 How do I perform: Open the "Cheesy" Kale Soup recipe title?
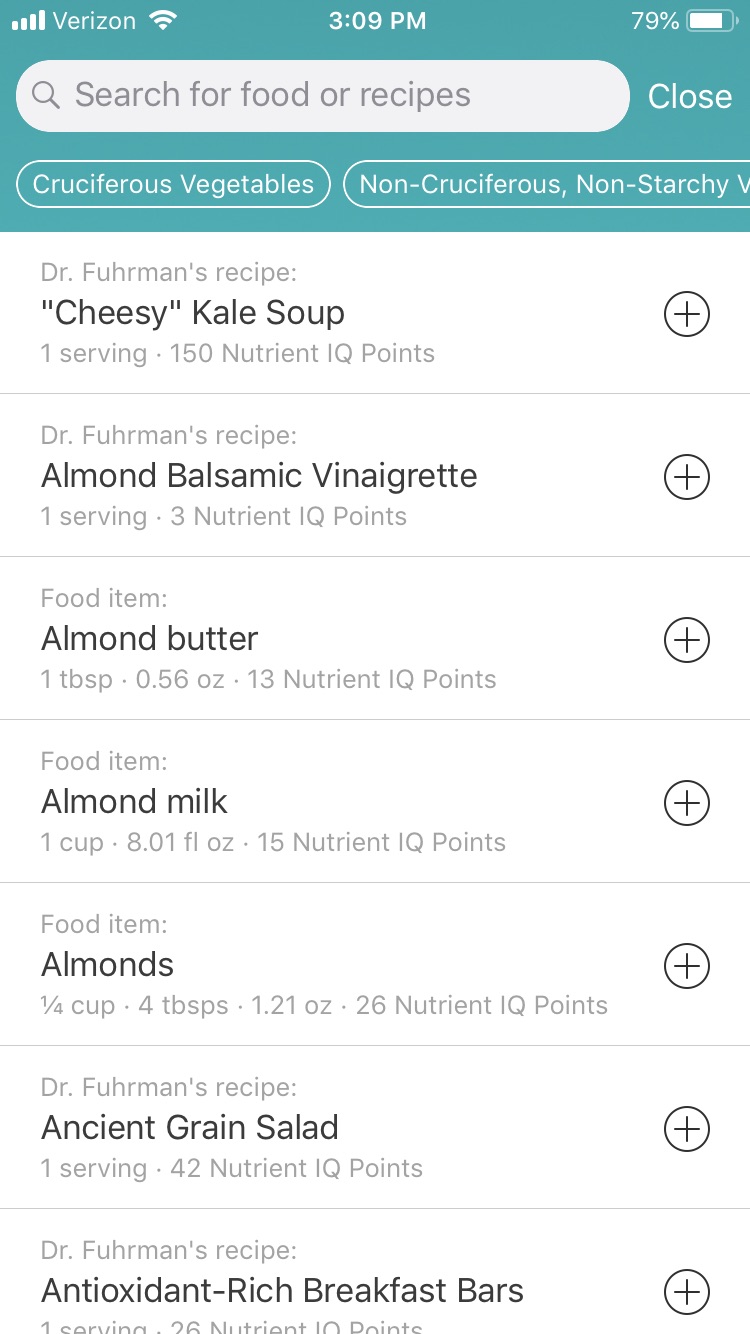pyautogui.click(x=193, y=313)
